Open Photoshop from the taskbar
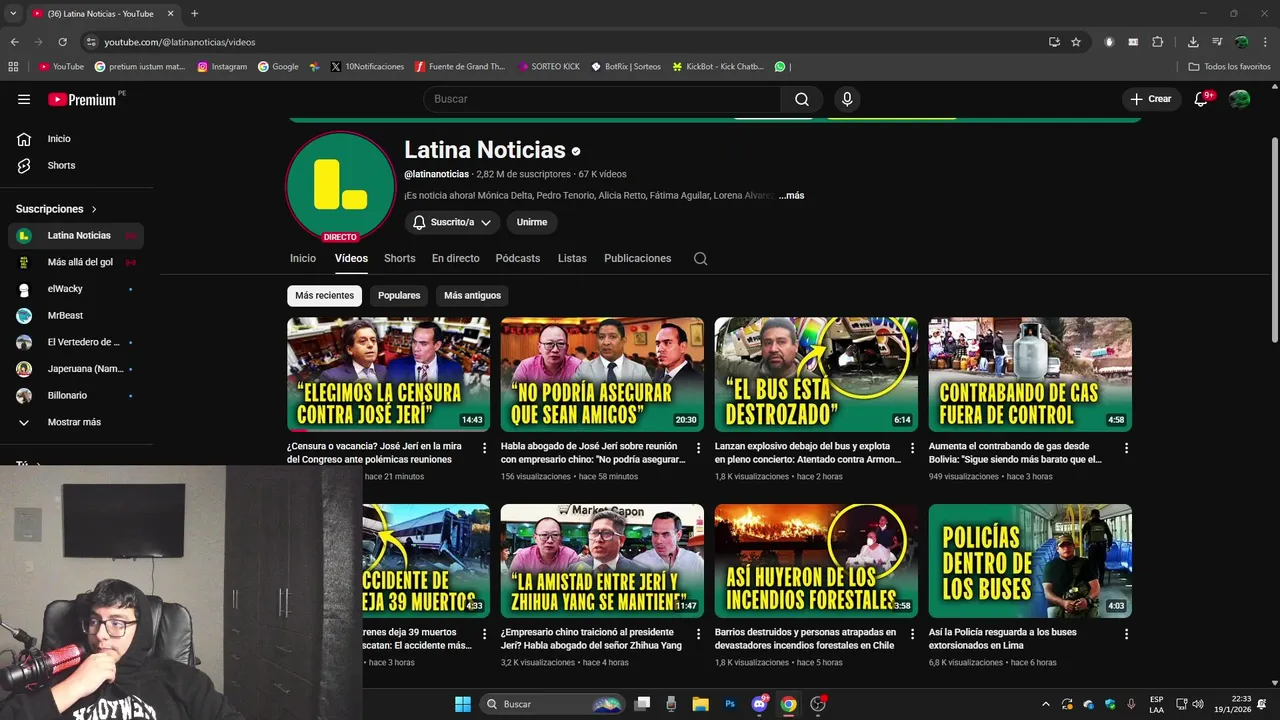Viewport: 1280px width, 720px height. pyautogui.click(x=730, y=704)
